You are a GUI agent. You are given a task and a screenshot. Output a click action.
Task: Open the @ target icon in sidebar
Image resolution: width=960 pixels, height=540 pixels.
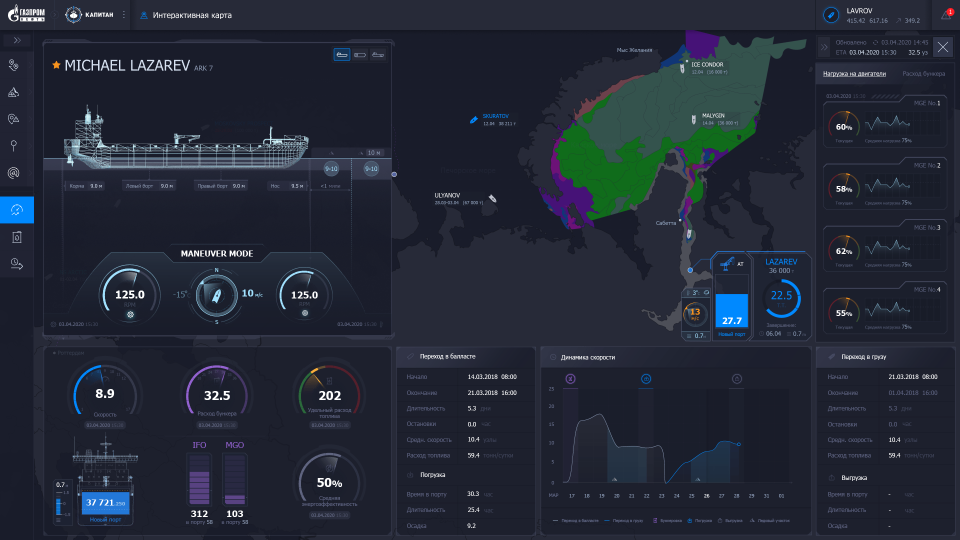coord(16,172)
